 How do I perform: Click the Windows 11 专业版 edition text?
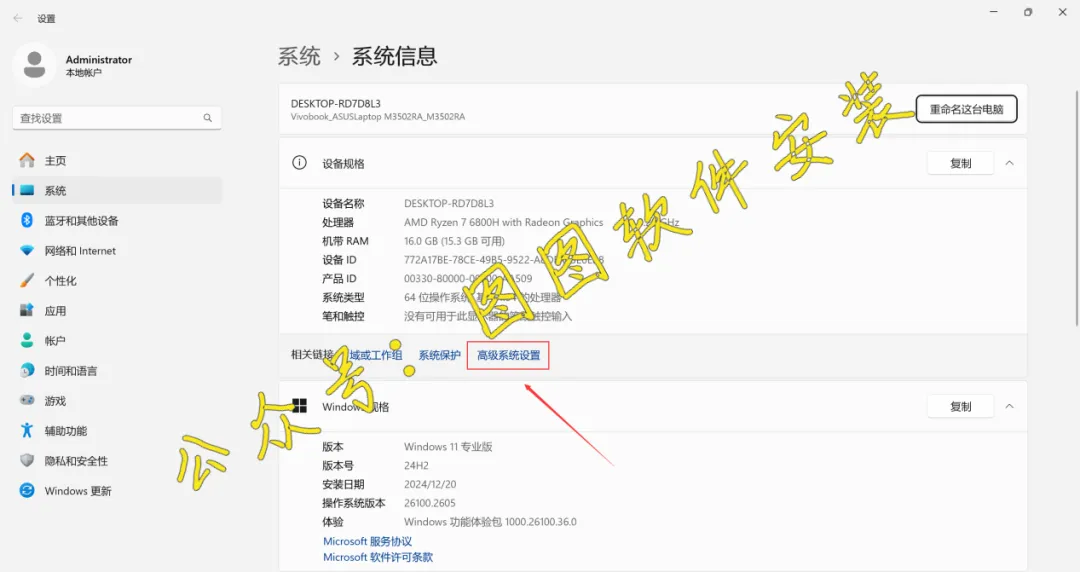(x=448, y=447)
